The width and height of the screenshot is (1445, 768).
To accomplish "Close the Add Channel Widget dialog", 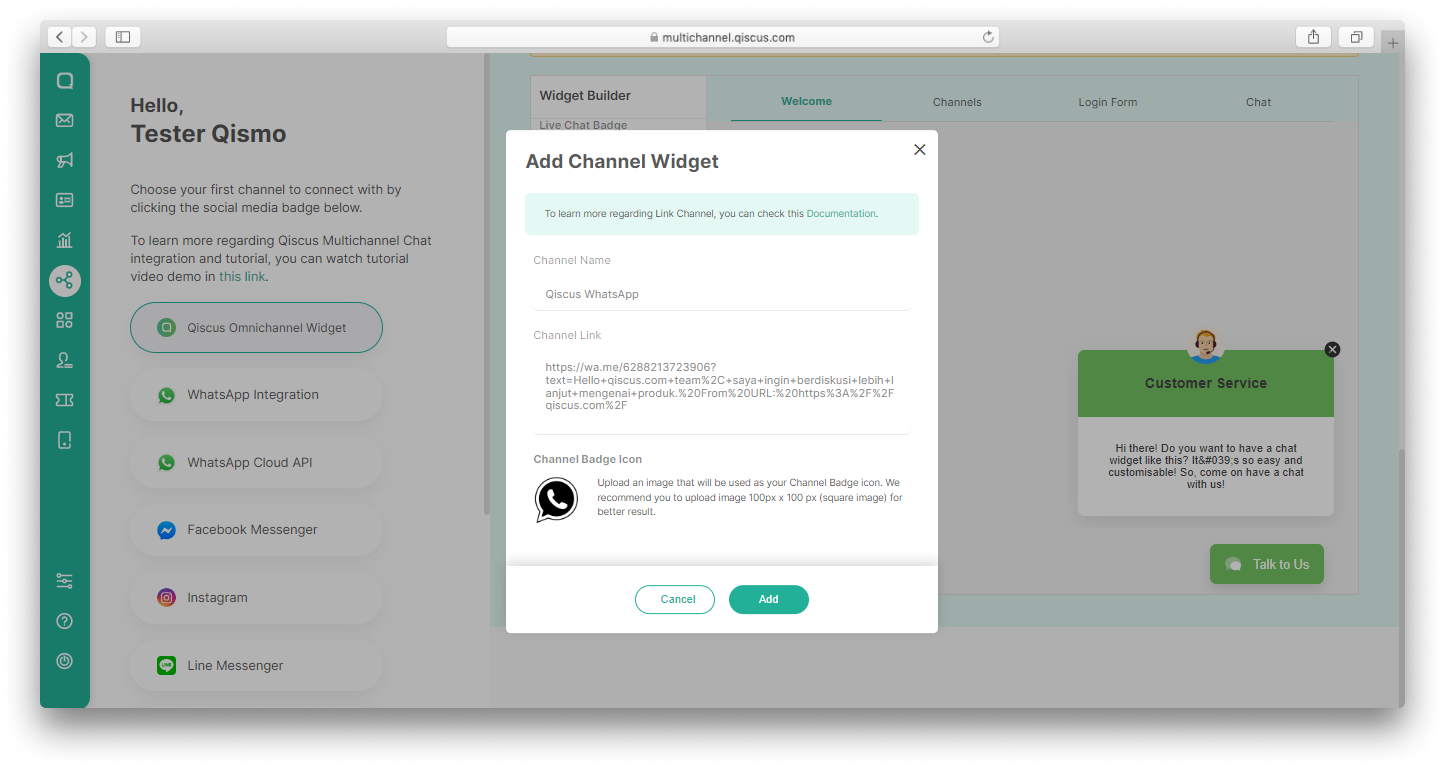I will click(x=920, y=150).
